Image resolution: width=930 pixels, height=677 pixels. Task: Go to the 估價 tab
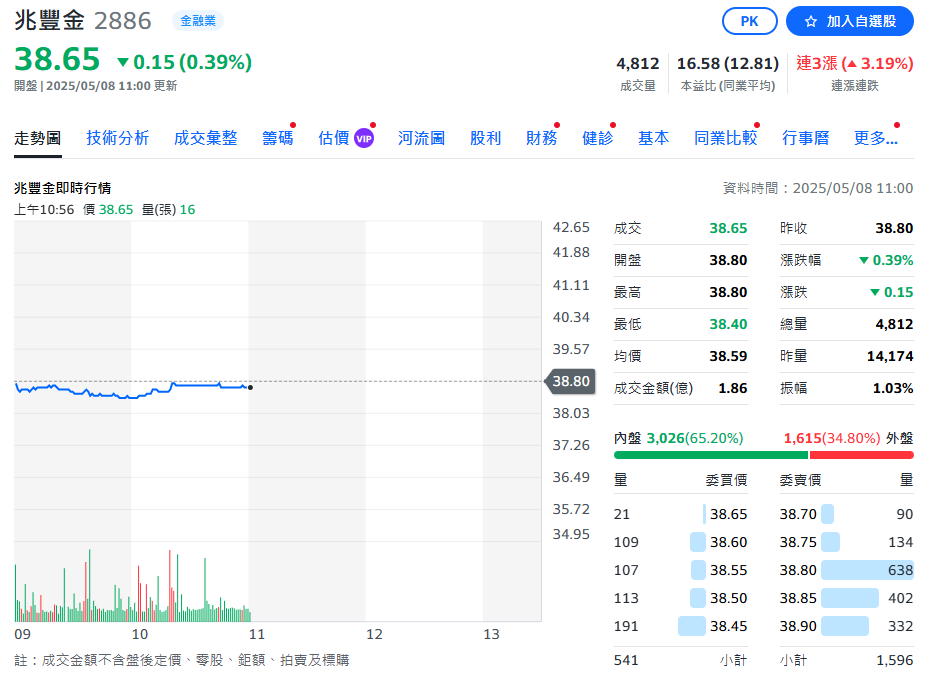tap(334, 138)
